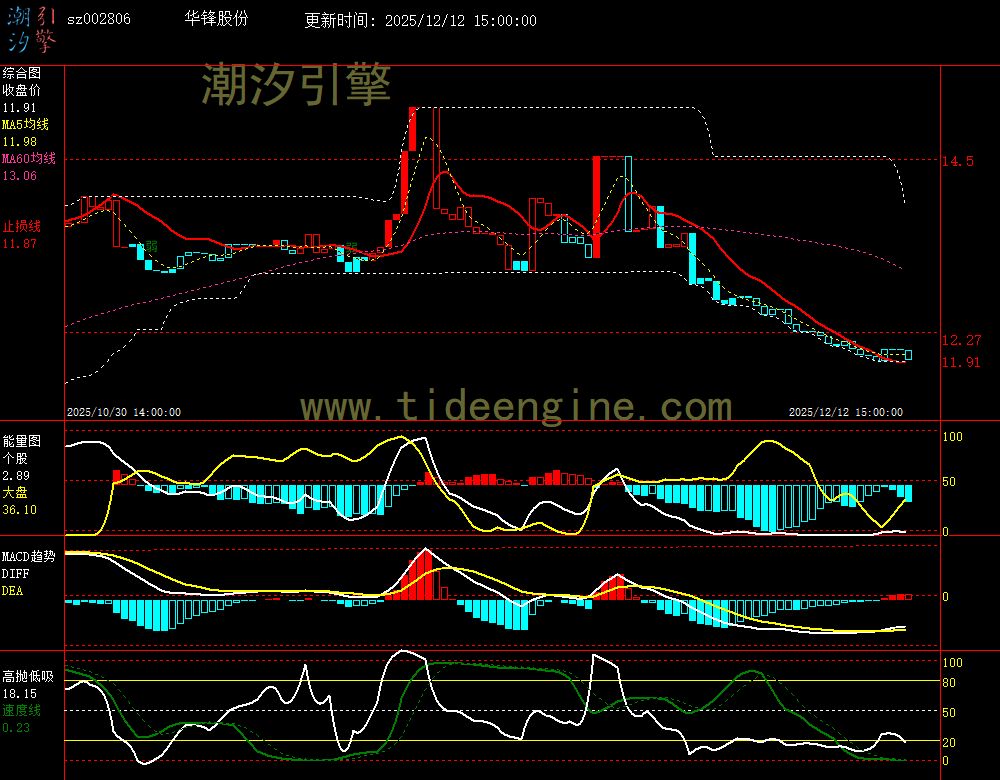1000x780 pixels.
Task: Toggle the MA5均线 legend label
Action: point(25,125)
